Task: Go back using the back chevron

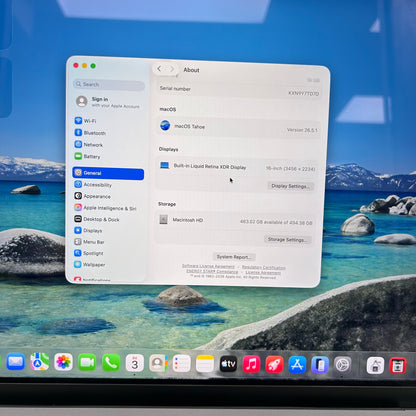Action: click(x=159, y=69)
